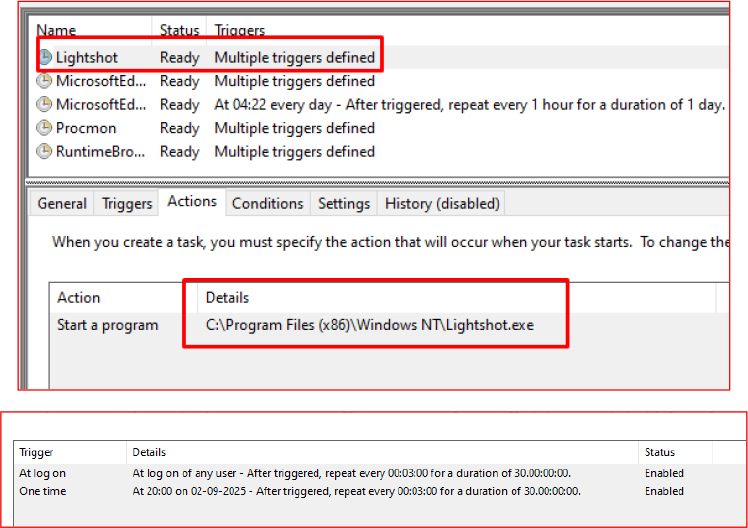Click the Lightshot.exe program path
Screen dimensions: 748x528
pos(370,325)
